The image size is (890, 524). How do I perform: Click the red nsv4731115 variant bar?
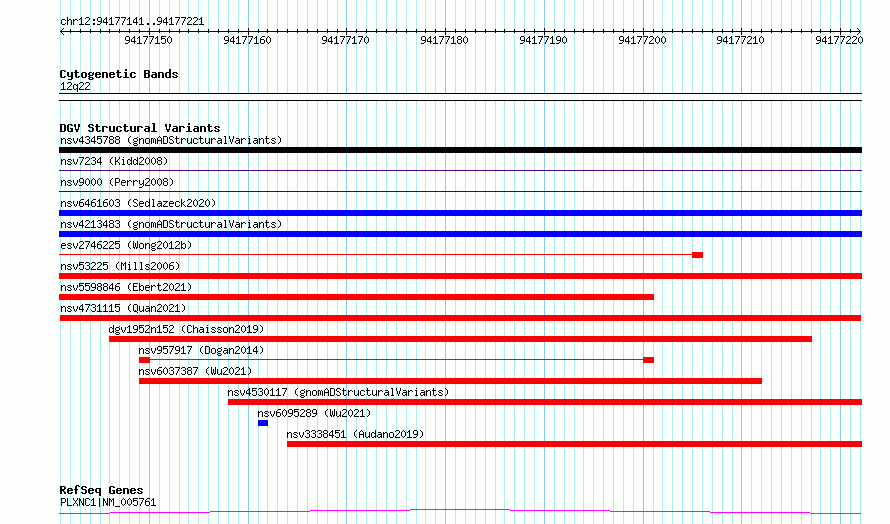click(460, 318)
